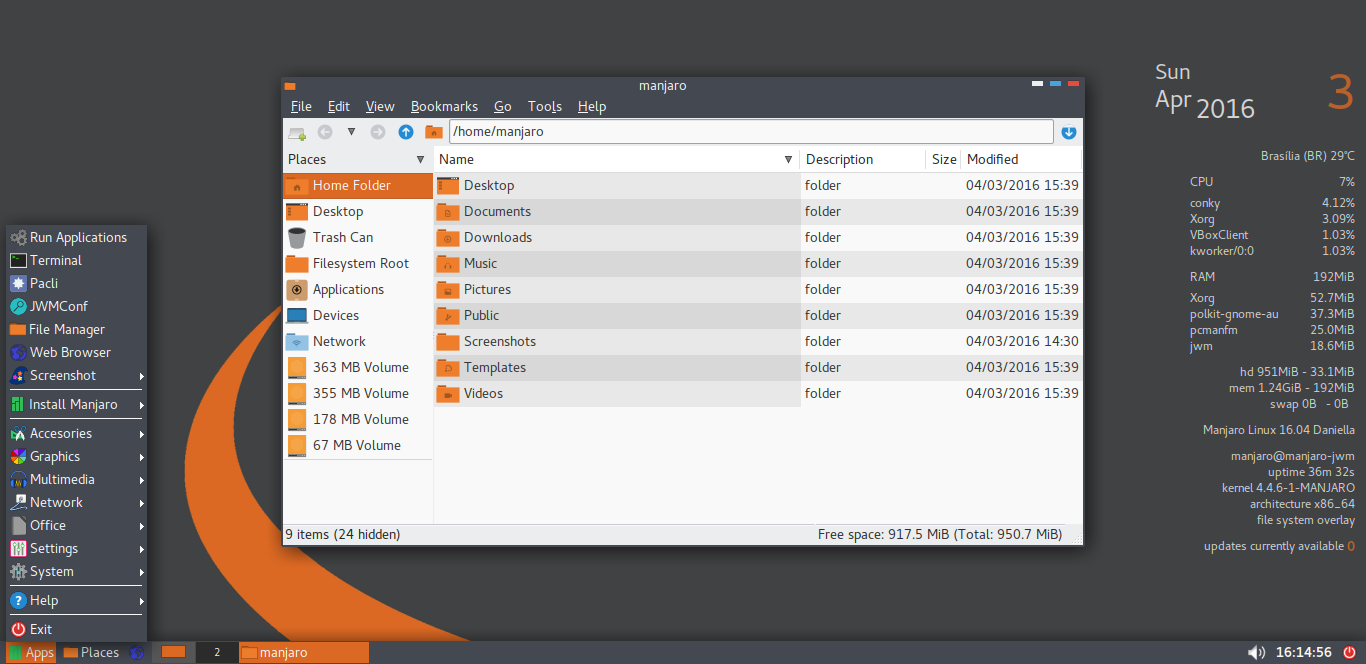Viewport: 1366px width, 664px height.
Task: Click the Places button in the taskbar
Action: [91, 653]
